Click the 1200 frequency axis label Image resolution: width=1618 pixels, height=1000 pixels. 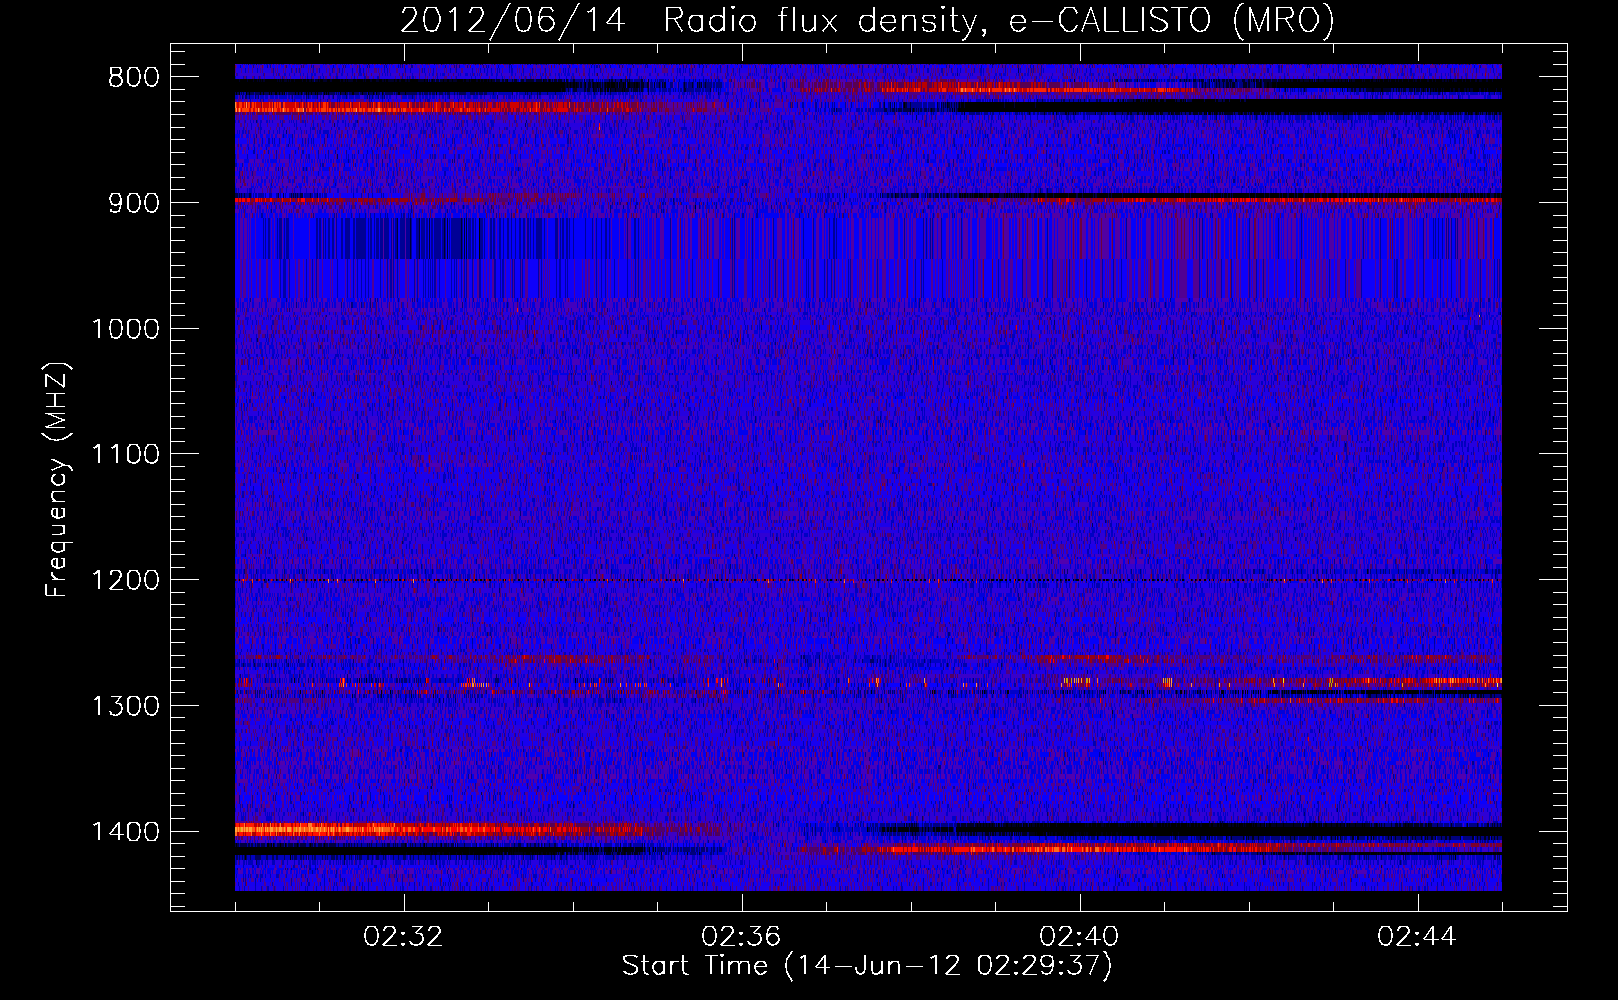(x=126, y=581)
